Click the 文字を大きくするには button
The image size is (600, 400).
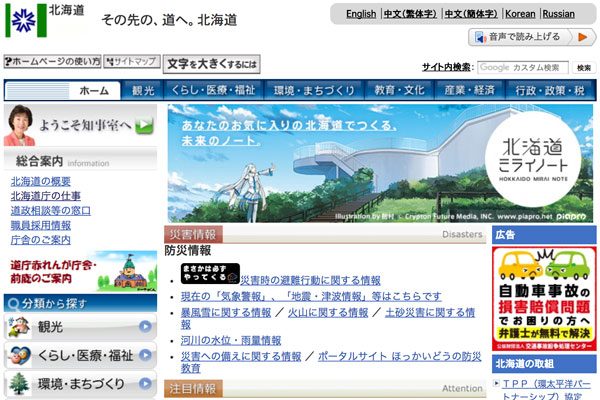(212, 64)
